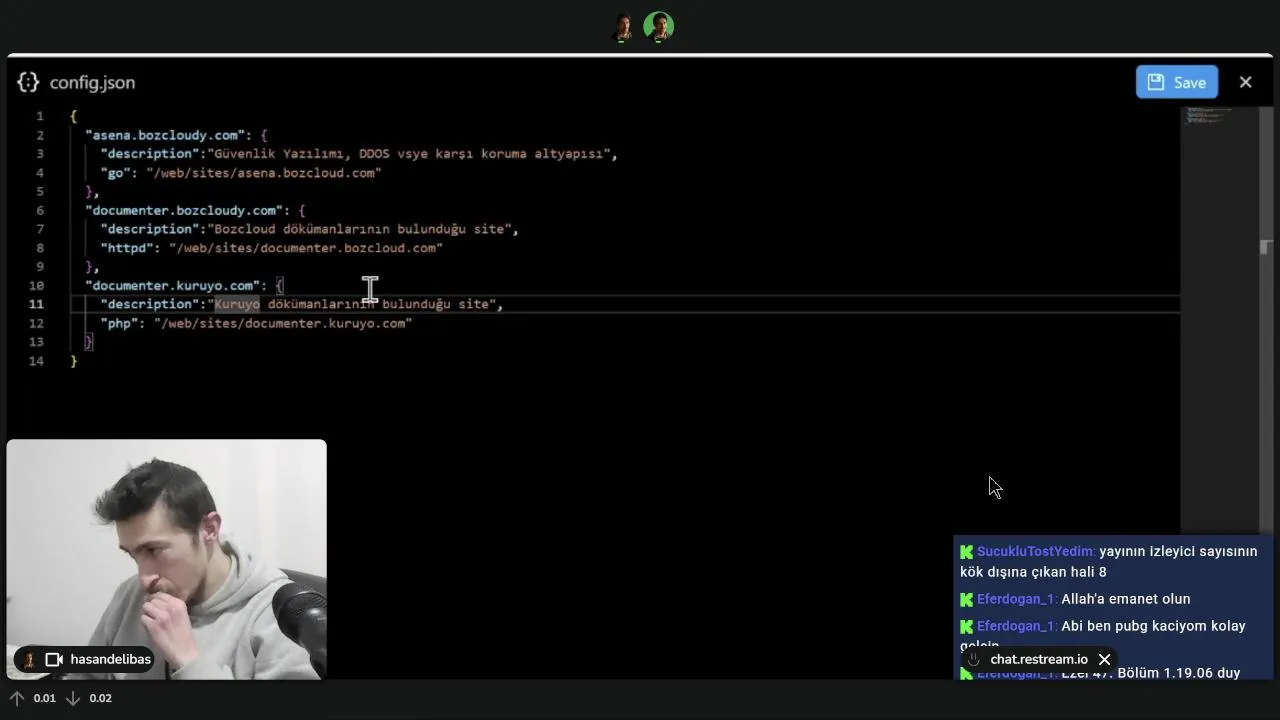This screenshot has width=1280, height=720.
Task: Close the config.json editor
Action: point(1245,82)
